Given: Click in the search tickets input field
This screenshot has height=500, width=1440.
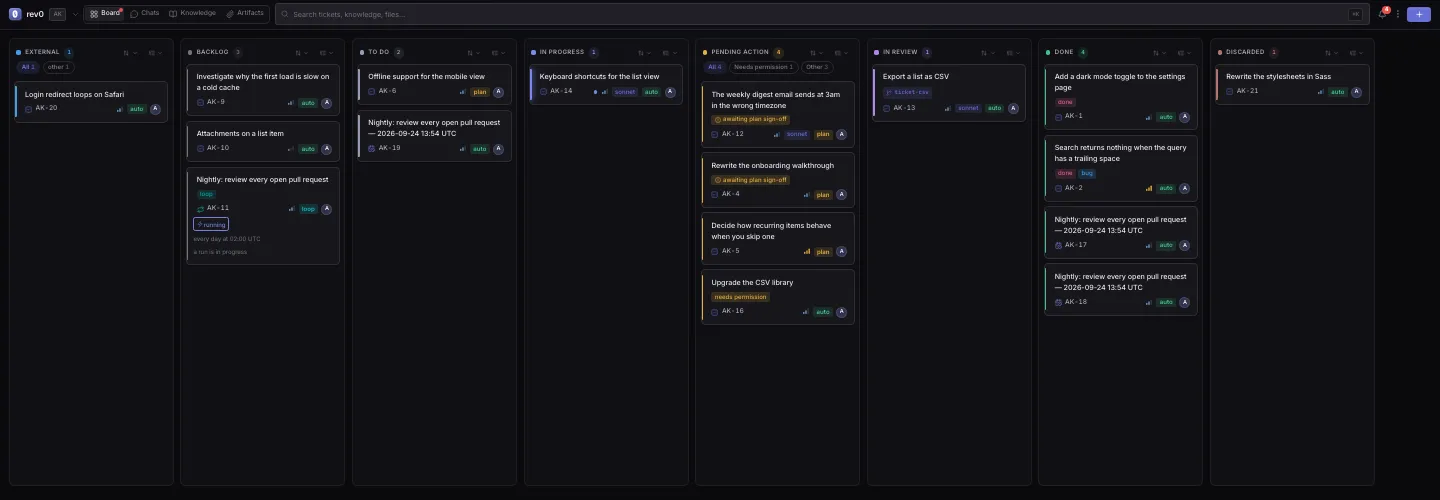Looking at the screenshot, I should pyautogui.click(x=820, y=14).
